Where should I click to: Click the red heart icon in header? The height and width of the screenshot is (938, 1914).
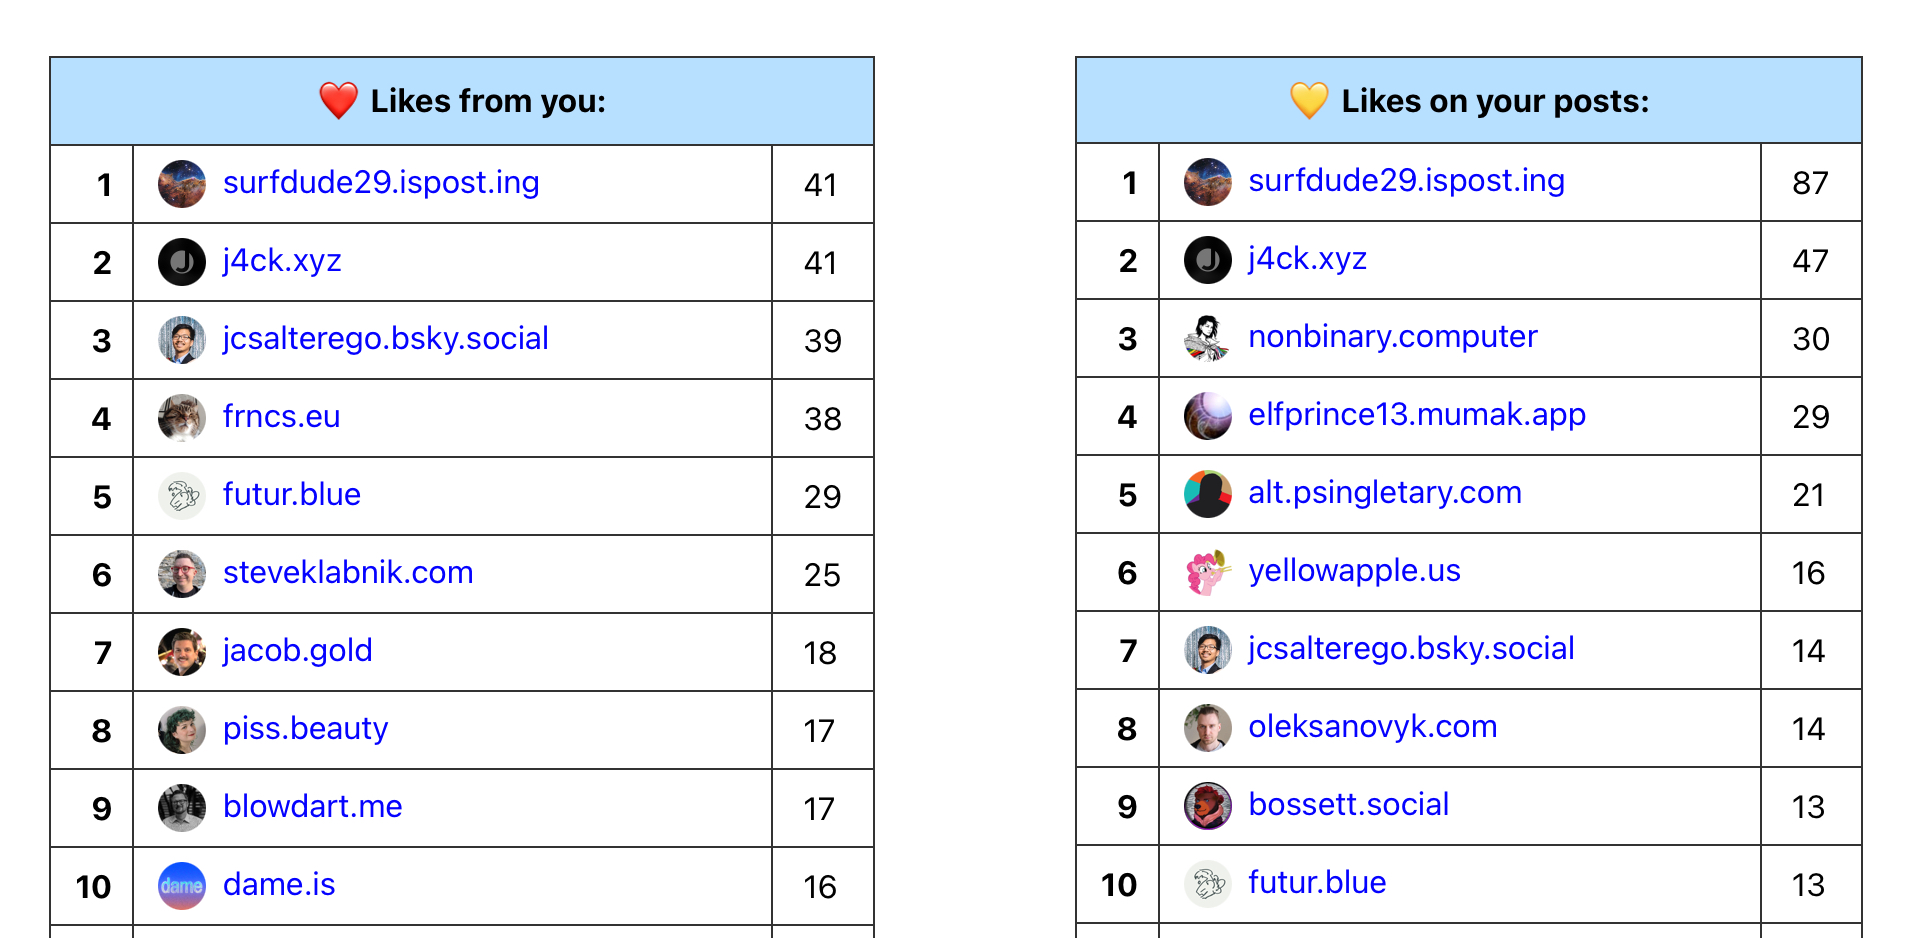tap(338, 101)
